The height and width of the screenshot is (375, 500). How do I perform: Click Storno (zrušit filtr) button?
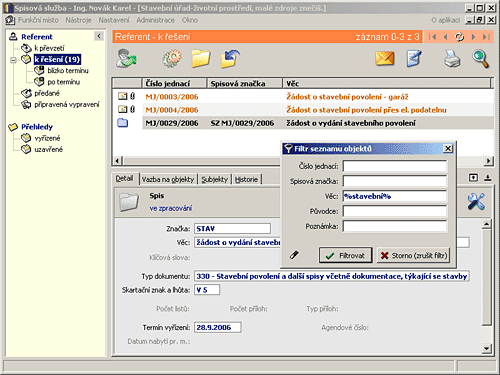(413, 255)
